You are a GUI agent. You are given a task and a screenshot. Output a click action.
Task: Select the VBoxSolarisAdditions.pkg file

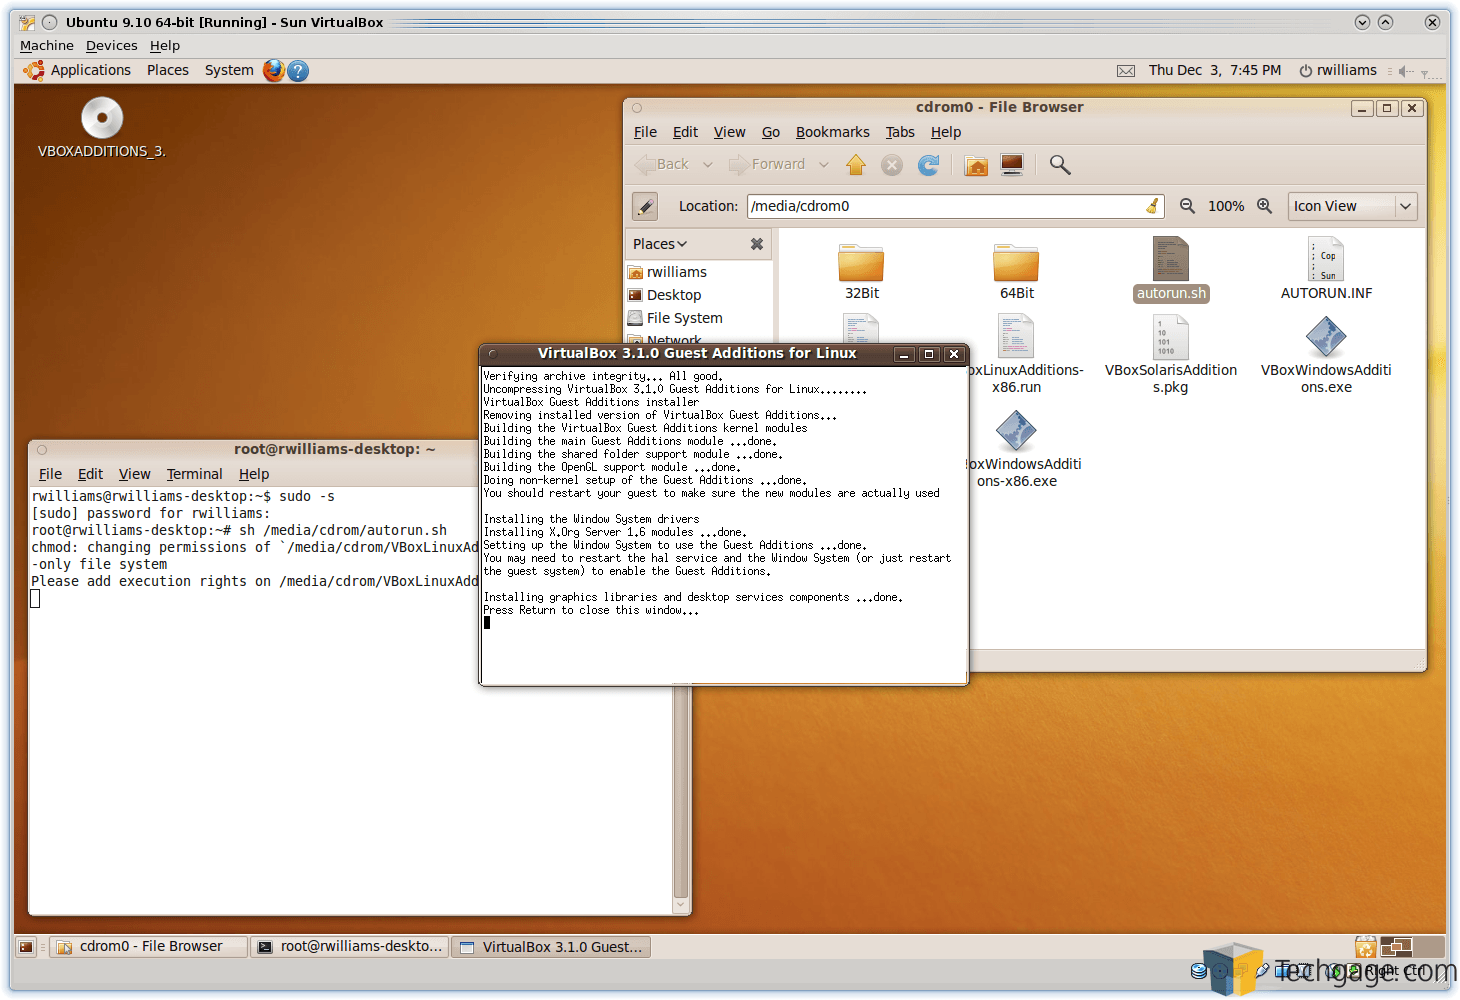pyautogui.click(x=1171, y=355)
